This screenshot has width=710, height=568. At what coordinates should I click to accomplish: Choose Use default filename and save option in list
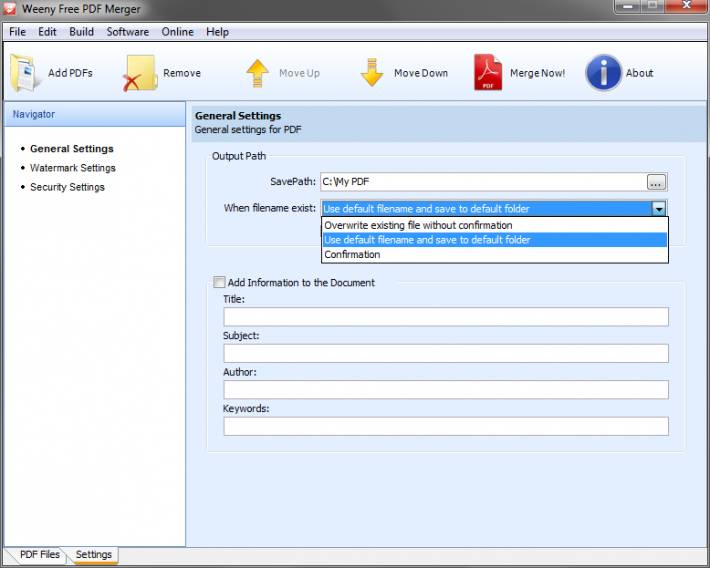(x=494, y=240)
